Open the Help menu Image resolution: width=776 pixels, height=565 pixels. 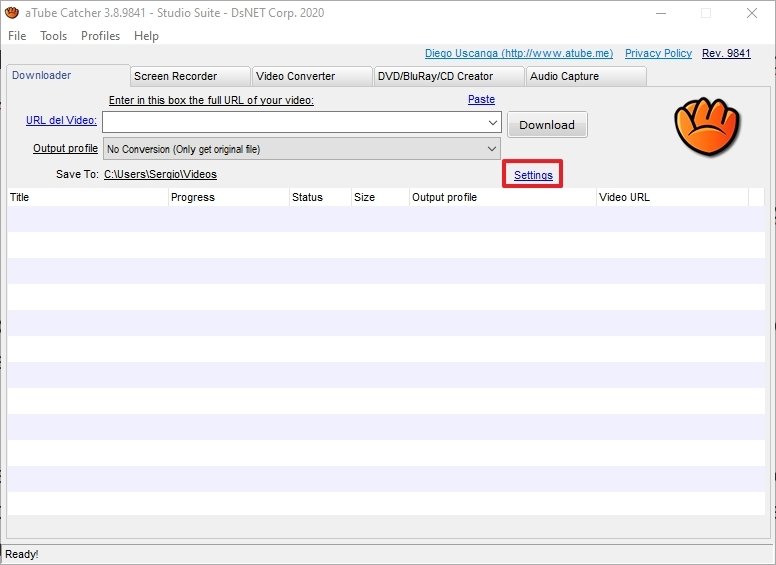point(146,36)
